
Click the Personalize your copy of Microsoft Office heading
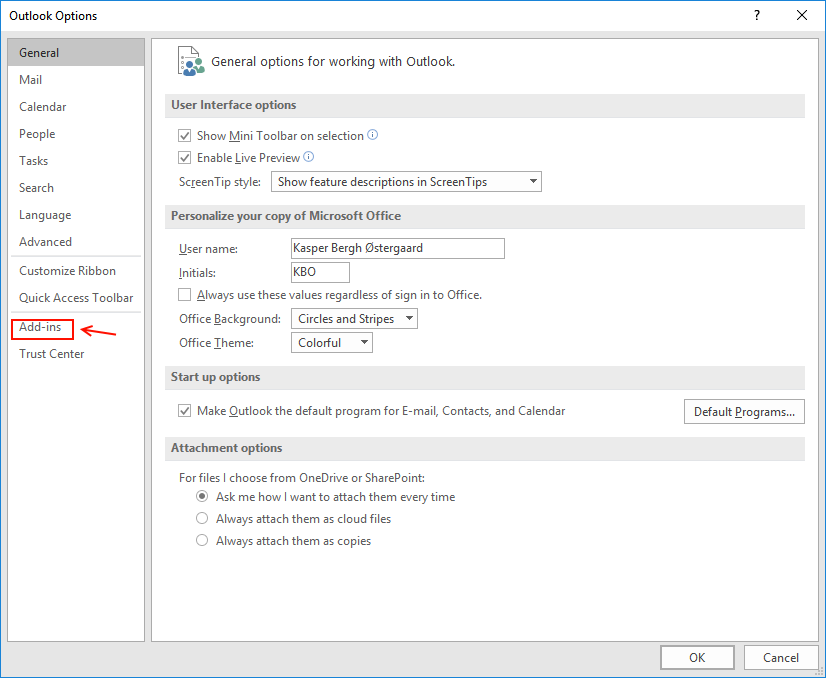point(286,216)
